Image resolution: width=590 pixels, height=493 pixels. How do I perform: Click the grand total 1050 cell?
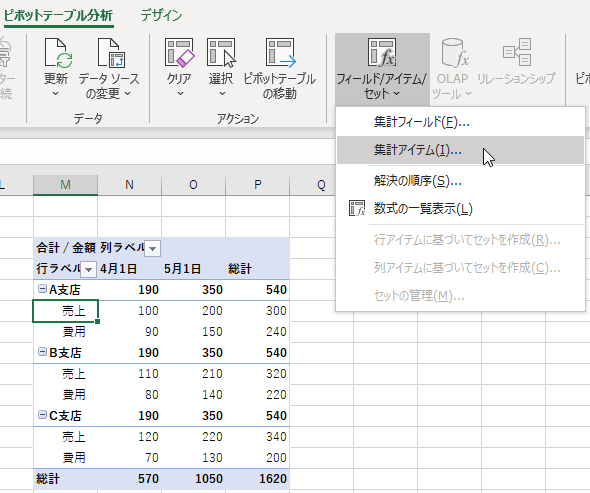coord(193,479)
